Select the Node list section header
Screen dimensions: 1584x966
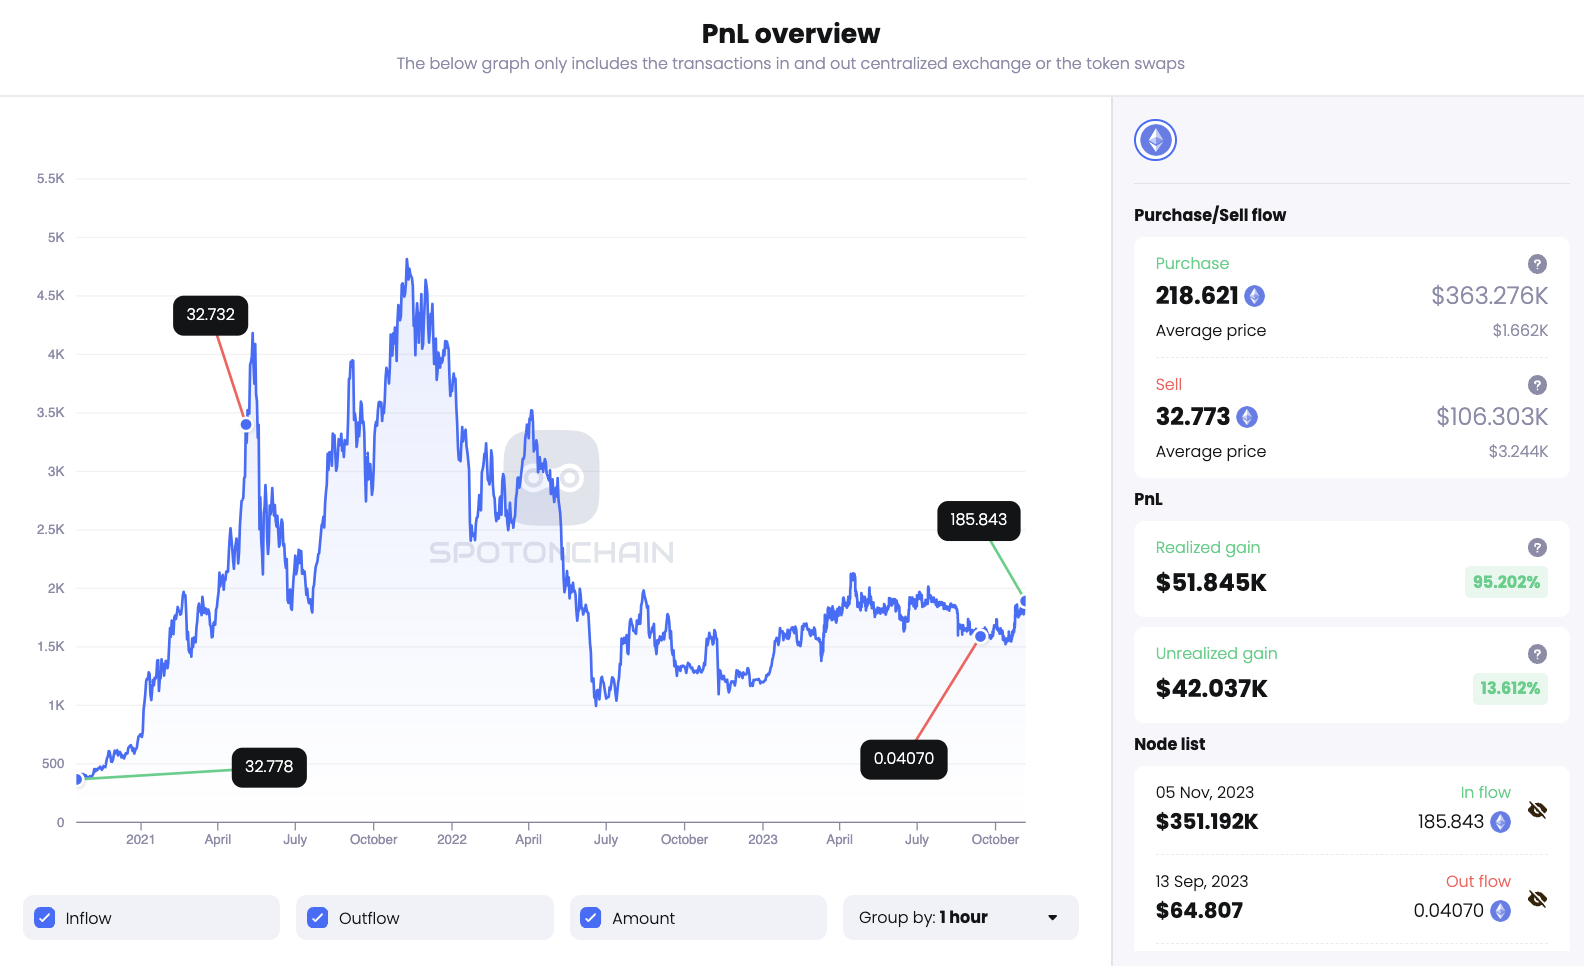(1170, 744)
